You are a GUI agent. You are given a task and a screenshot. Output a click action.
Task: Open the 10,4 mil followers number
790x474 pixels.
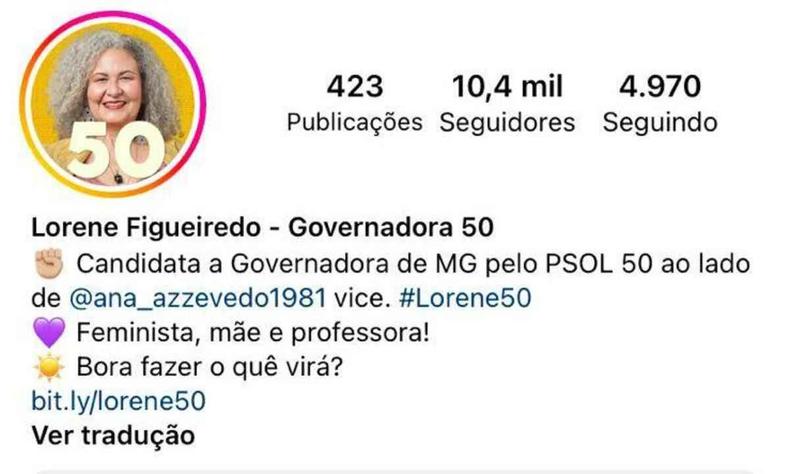(507, 86)
